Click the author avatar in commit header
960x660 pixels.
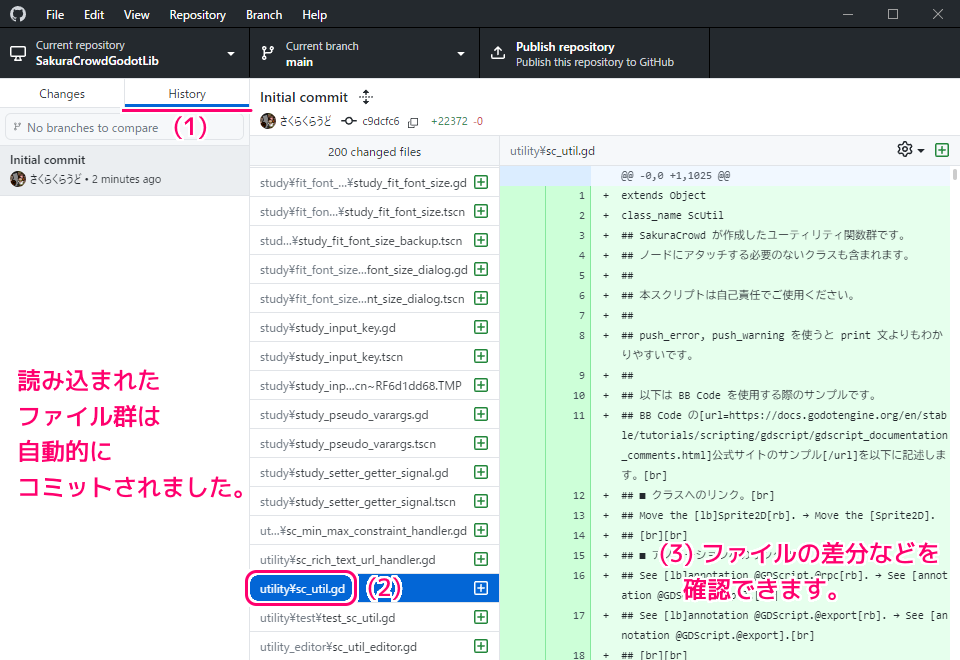(x=268, y=121)
